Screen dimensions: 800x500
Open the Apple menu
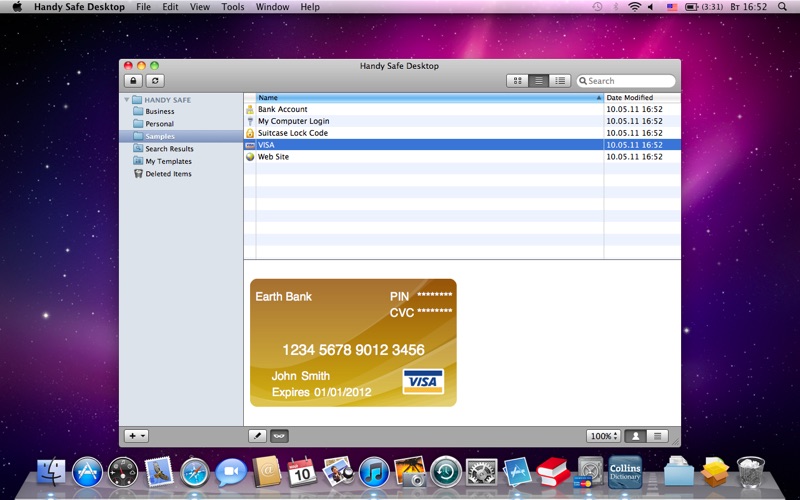point(17,7)
